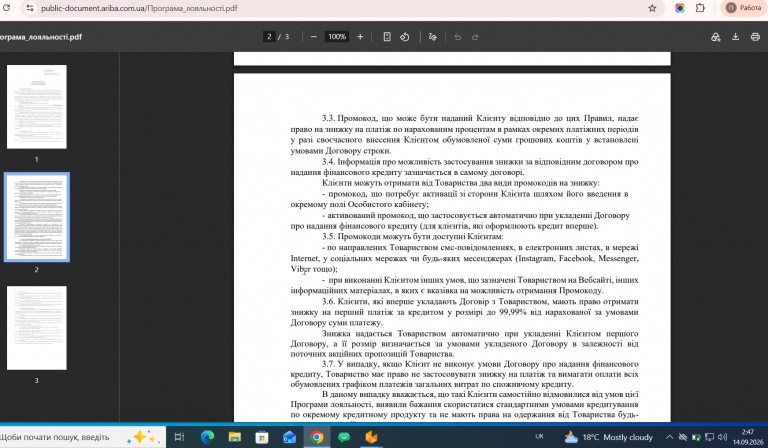Zoom in the PDF with plus icon
This screenshot has height=448, width=768.
click(x=360, y=37)
